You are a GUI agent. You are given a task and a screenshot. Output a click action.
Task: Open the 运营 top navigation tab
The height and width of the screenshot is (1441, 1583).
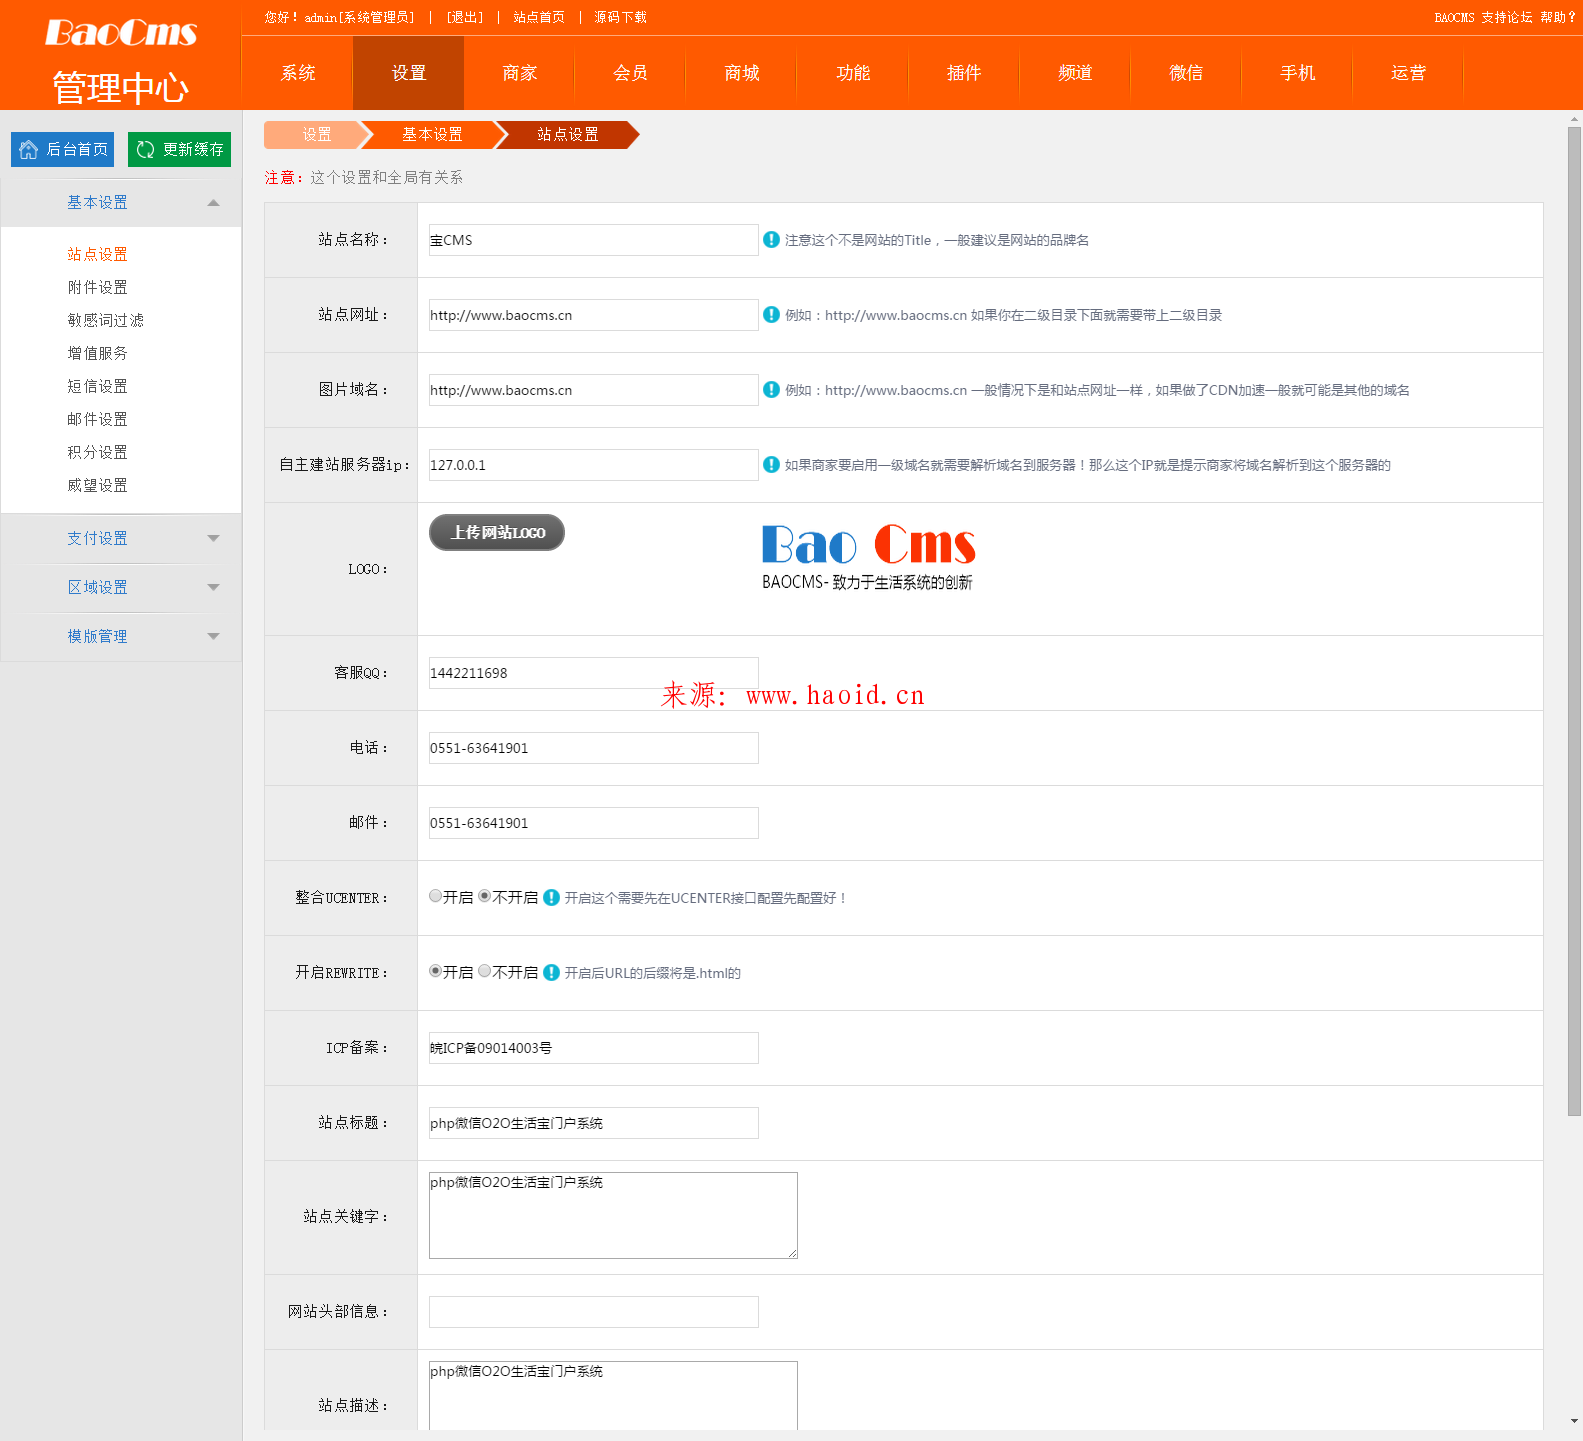click(1408, 73)
